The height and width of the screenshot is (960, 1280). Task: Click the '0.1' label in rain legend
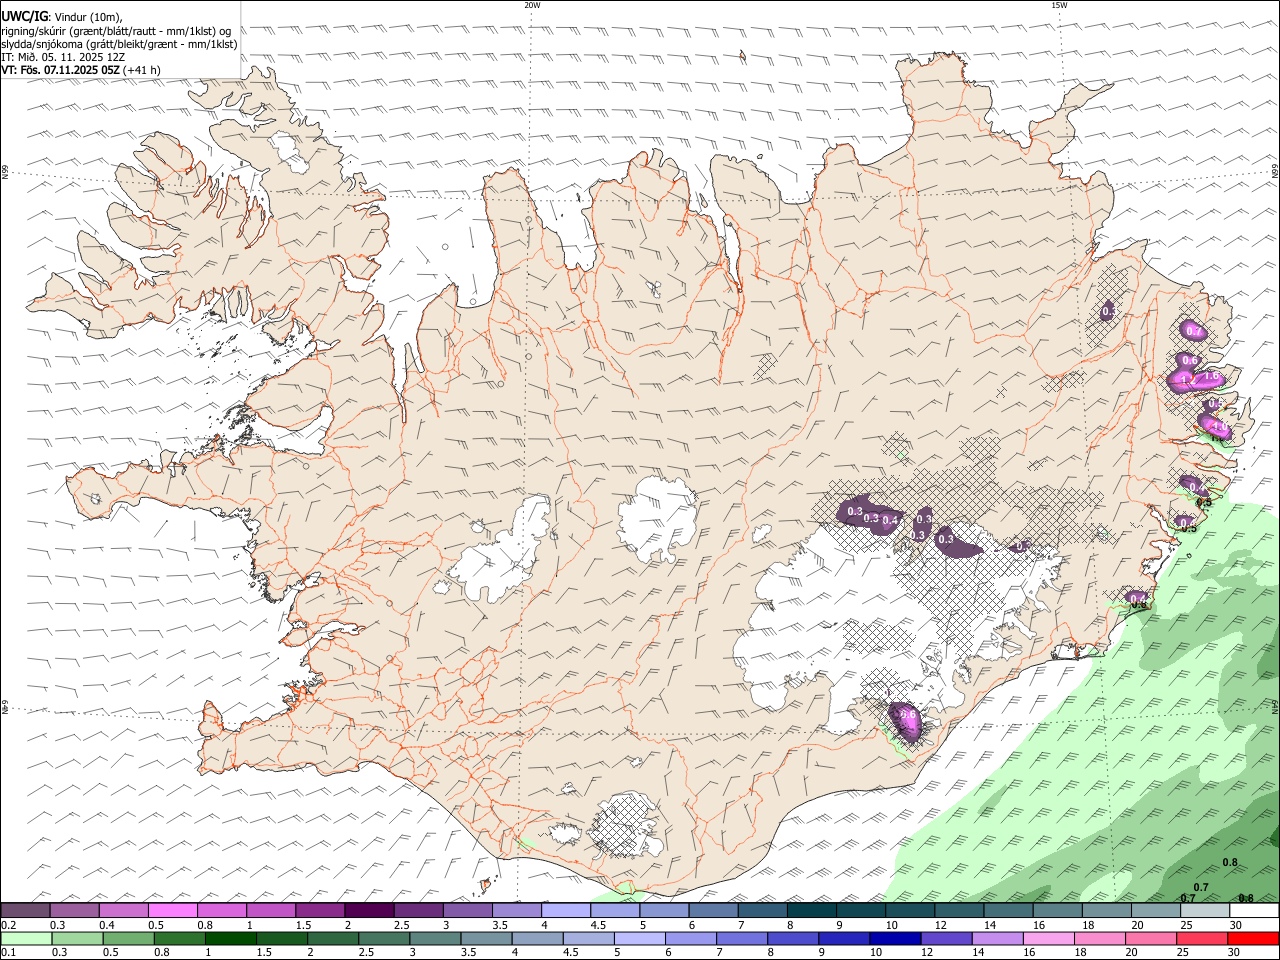coord(9,953)
